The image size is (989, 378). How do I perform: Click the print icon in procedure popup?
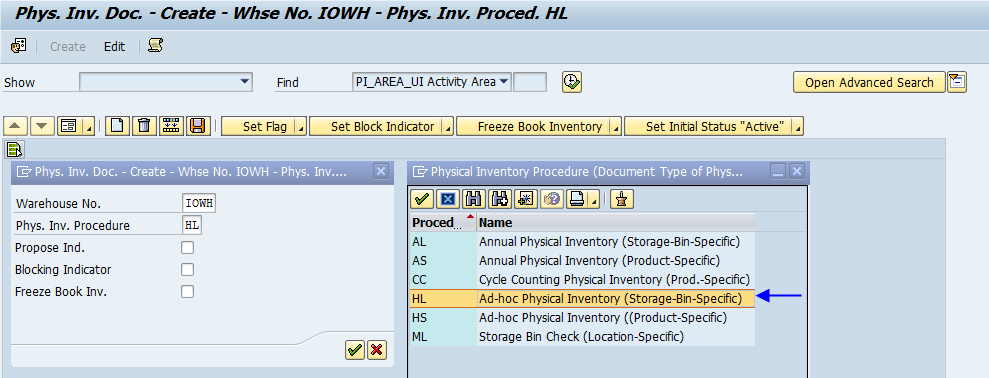(576, 199)
